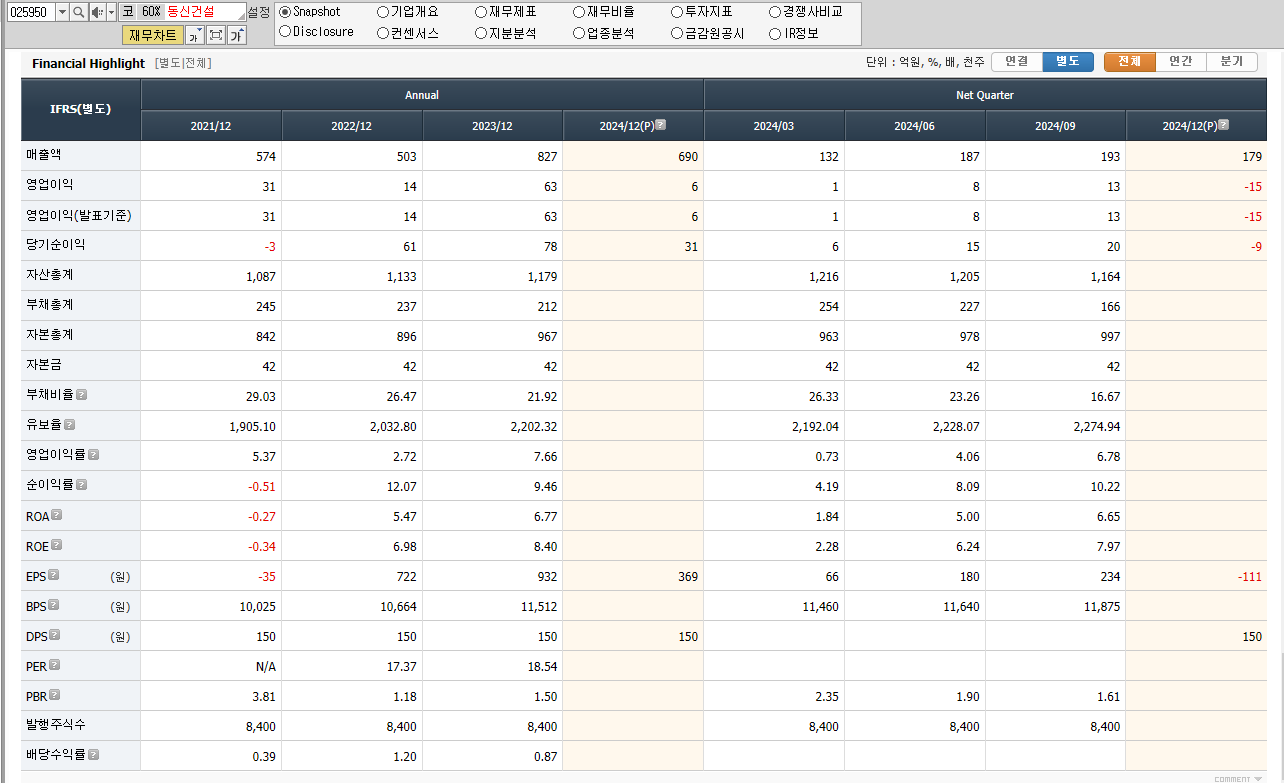Switch to 연결 consolidated tab
This screenshot has width=1284, height=783.
1017,61
